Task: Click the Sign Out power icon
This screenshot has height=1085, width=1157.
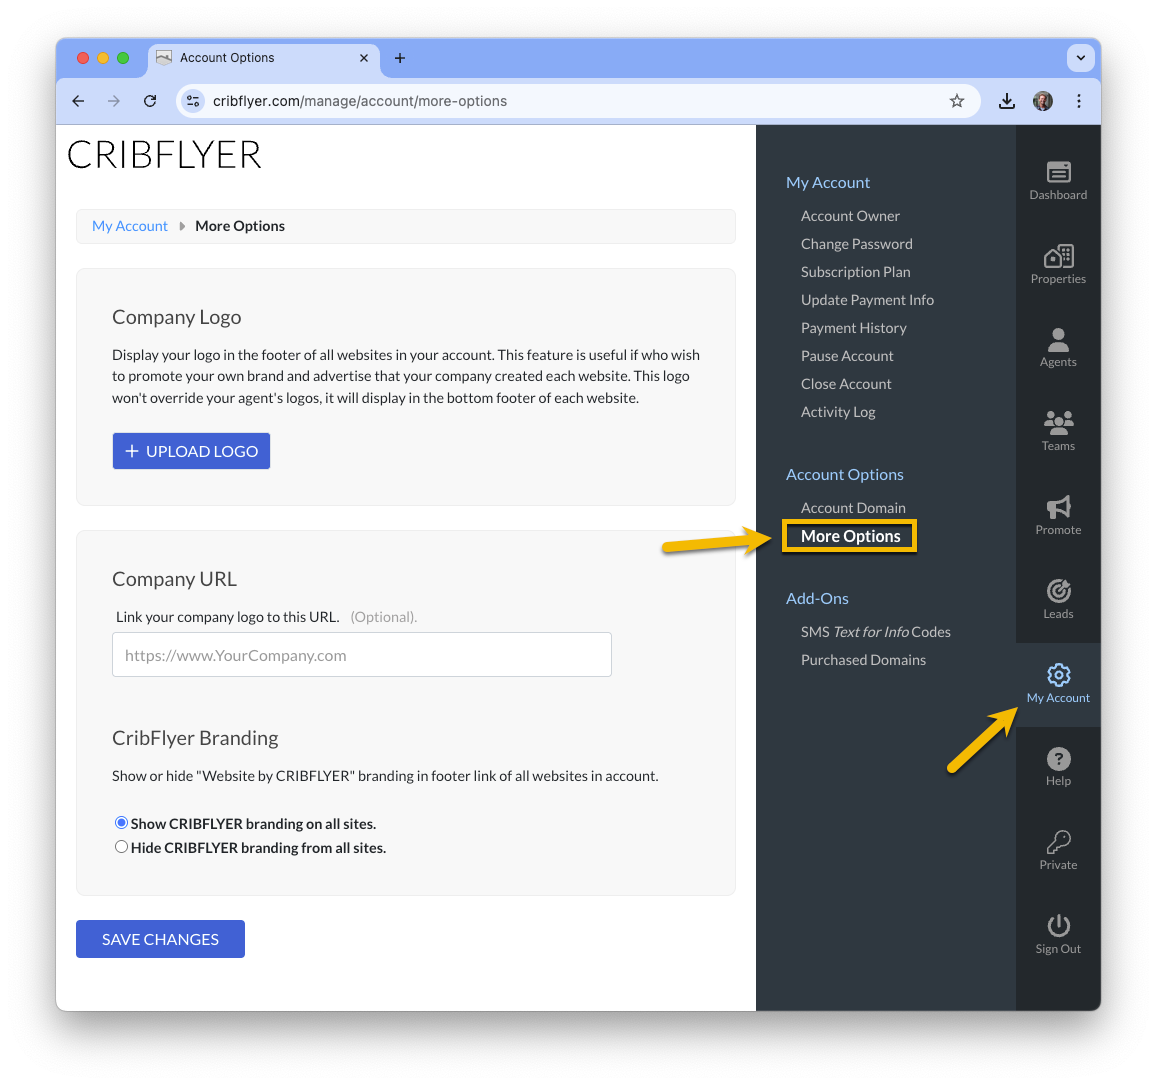Action: tap(1058, 926)
